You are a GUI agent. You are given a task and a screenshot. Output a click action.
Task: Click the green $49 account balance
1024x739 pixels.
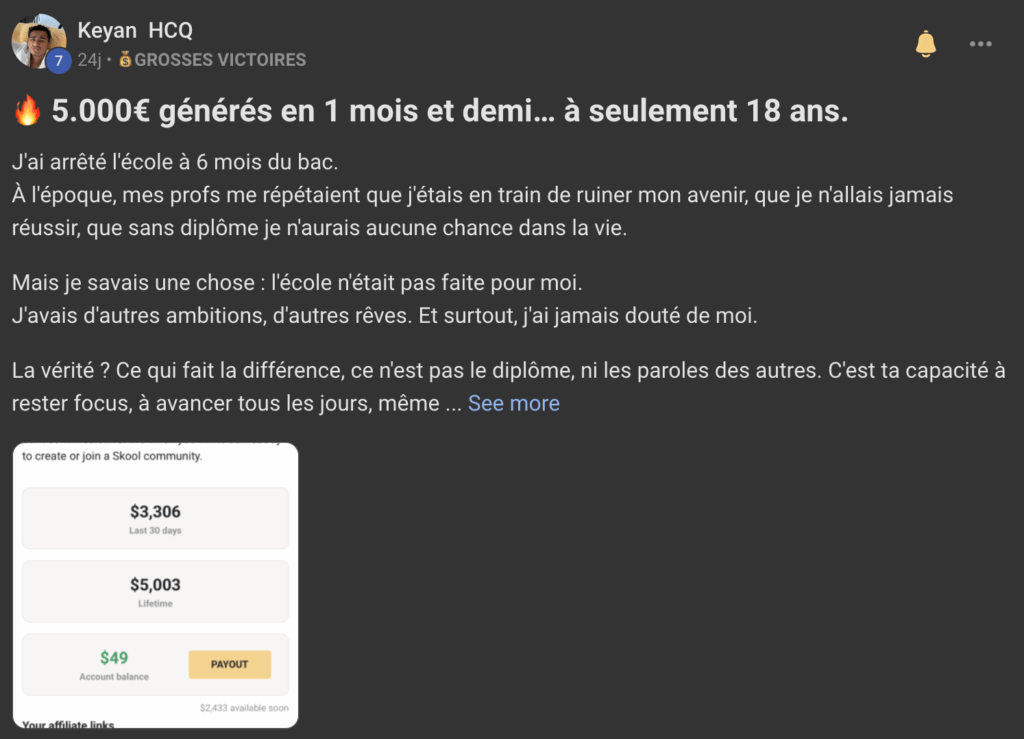114,658
